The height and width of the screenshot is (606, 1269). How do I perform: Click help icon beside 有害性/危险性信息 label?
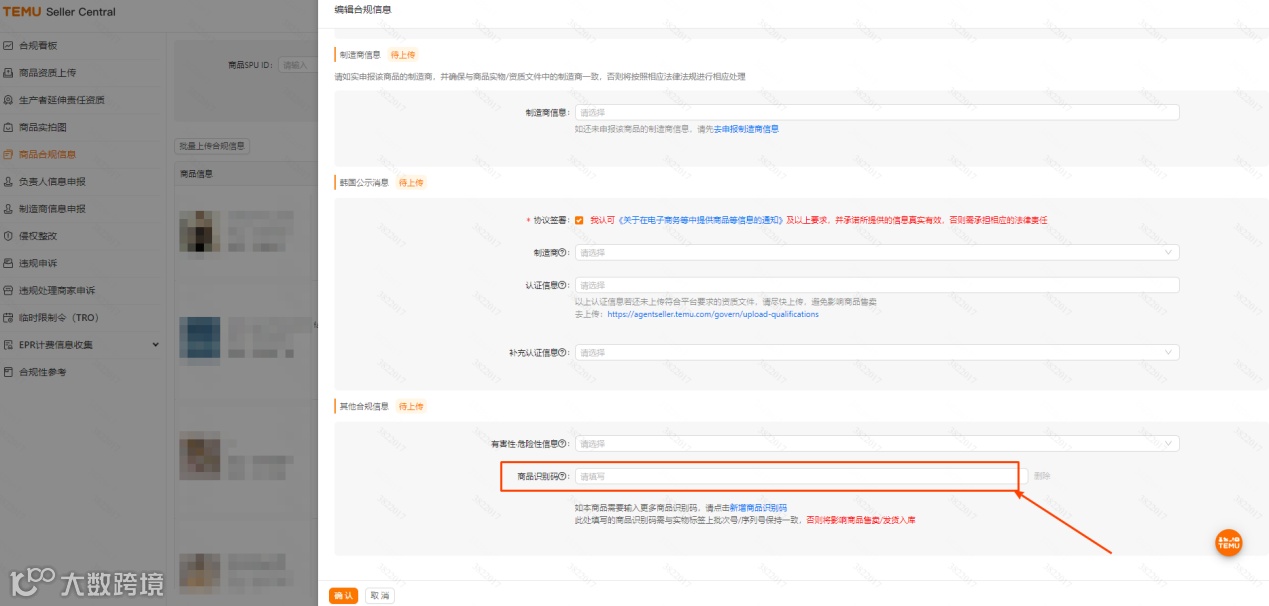[x=564, y=444]
